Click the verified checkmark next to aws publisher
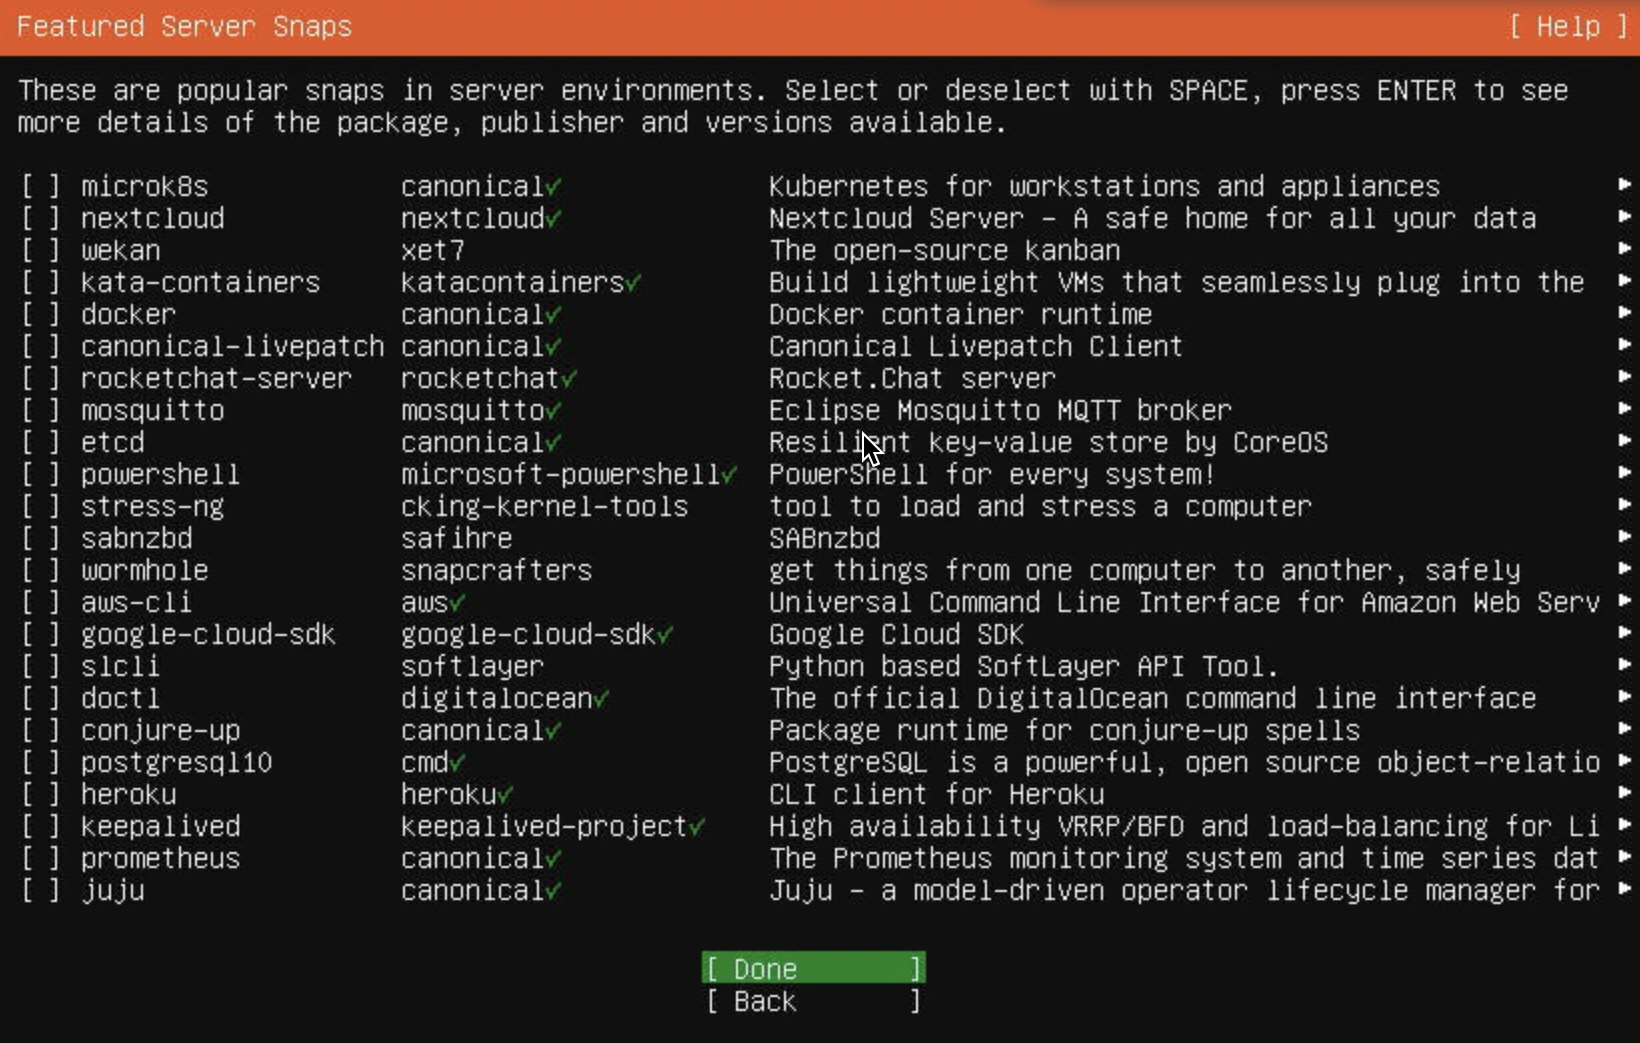Viewport: 1640px width, 1043px height. 457,603
